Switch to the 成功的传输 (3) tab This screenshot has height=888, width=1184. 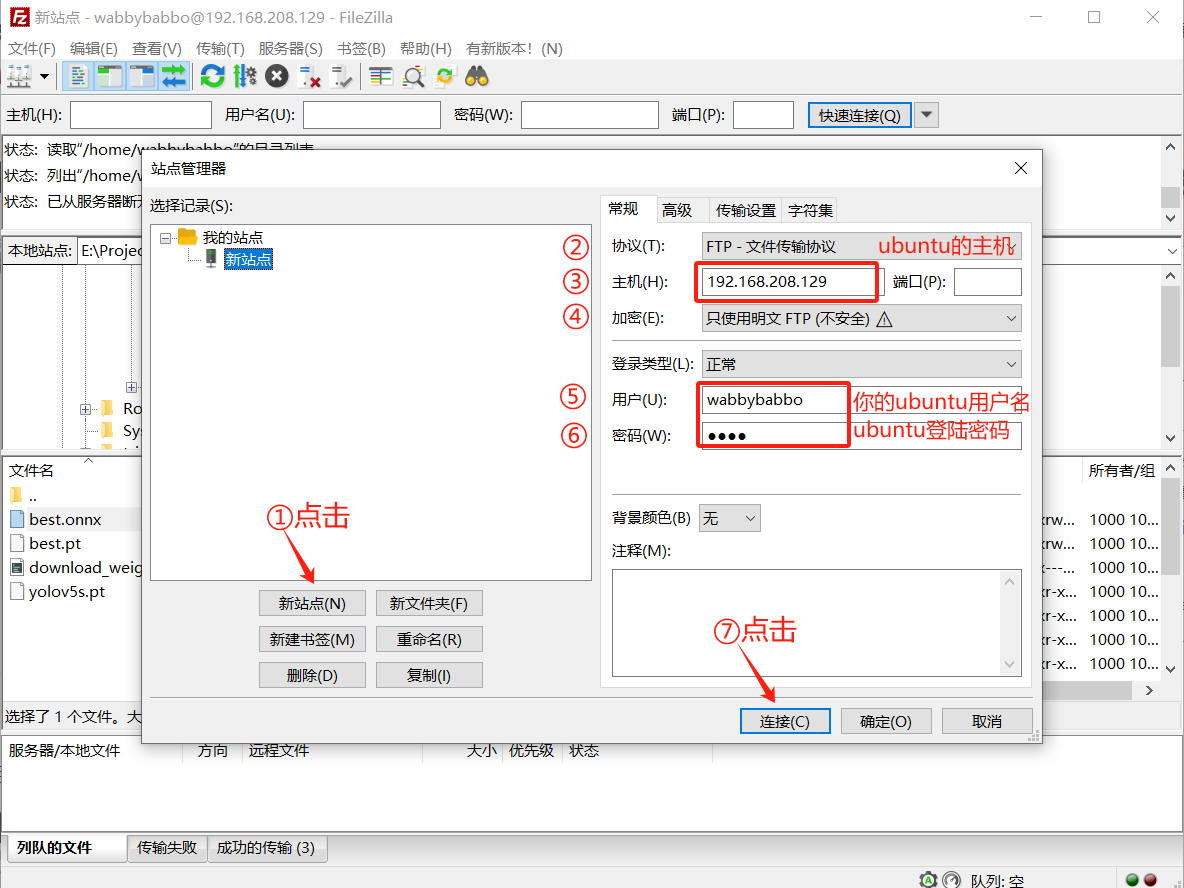click(266, 848)
